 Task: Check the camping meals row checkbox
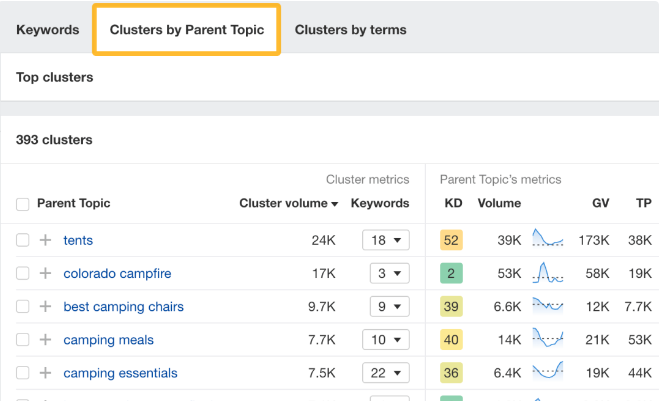tap(23, 340)
